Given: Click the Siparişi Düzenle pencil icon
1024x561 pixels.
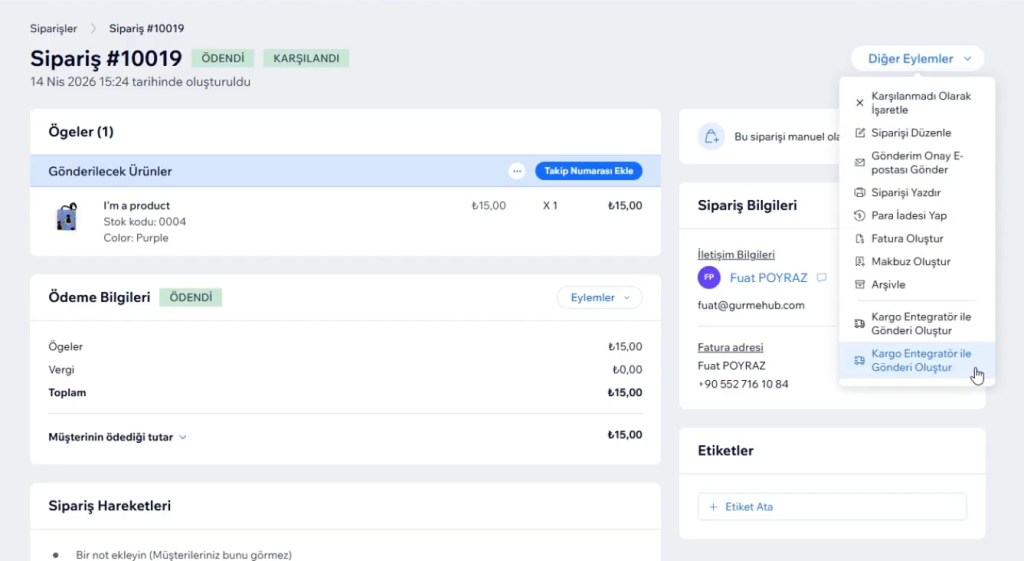Looking at the screenshot, I should (859, 133).
